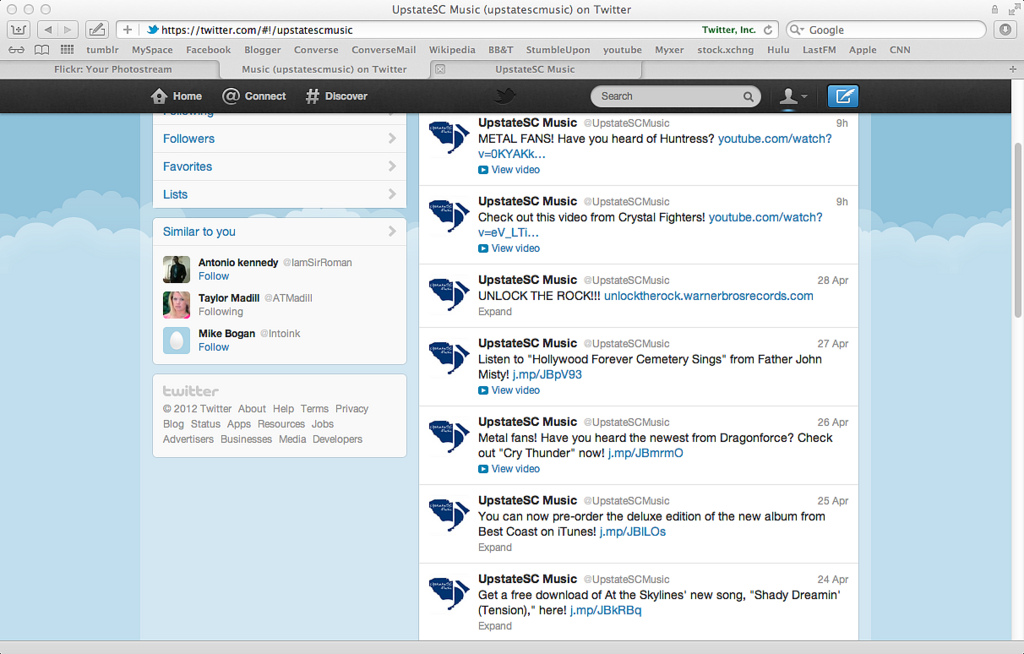
Task: Open the j.mp/JBkRBq link
Action: click(605, 610)
